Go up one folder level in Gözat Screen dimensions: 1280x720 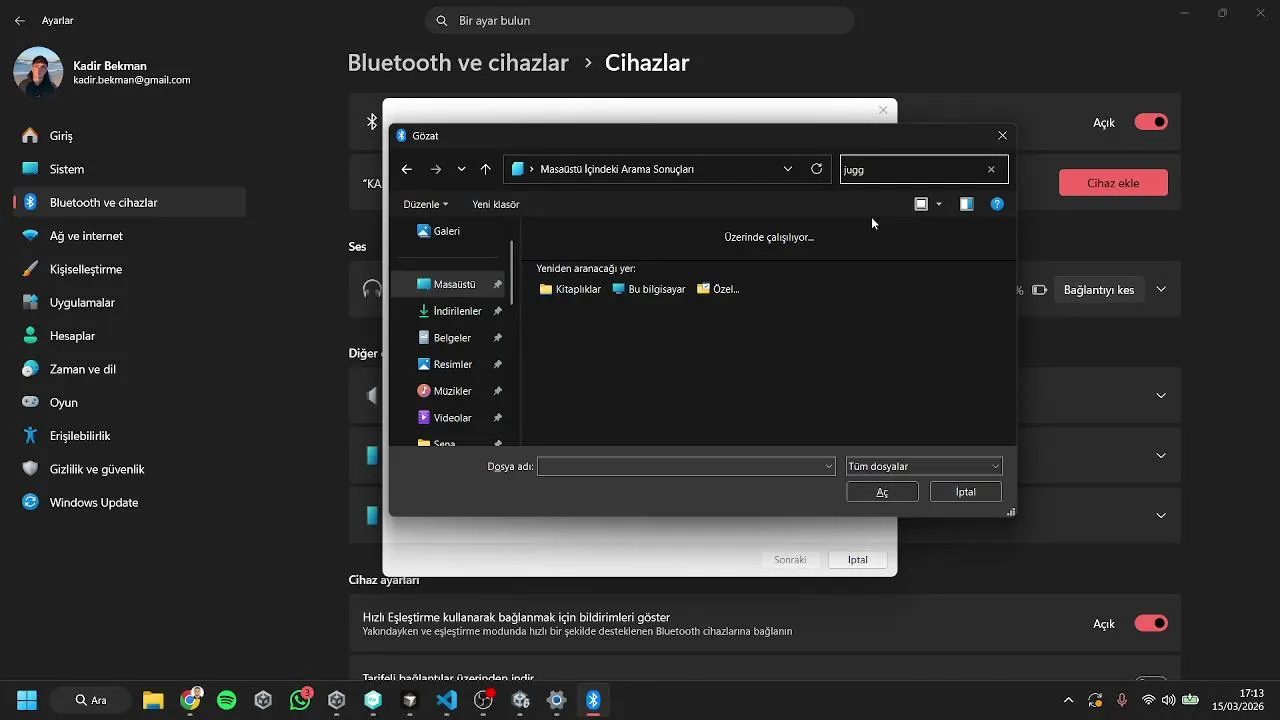(x=486, y=169)
